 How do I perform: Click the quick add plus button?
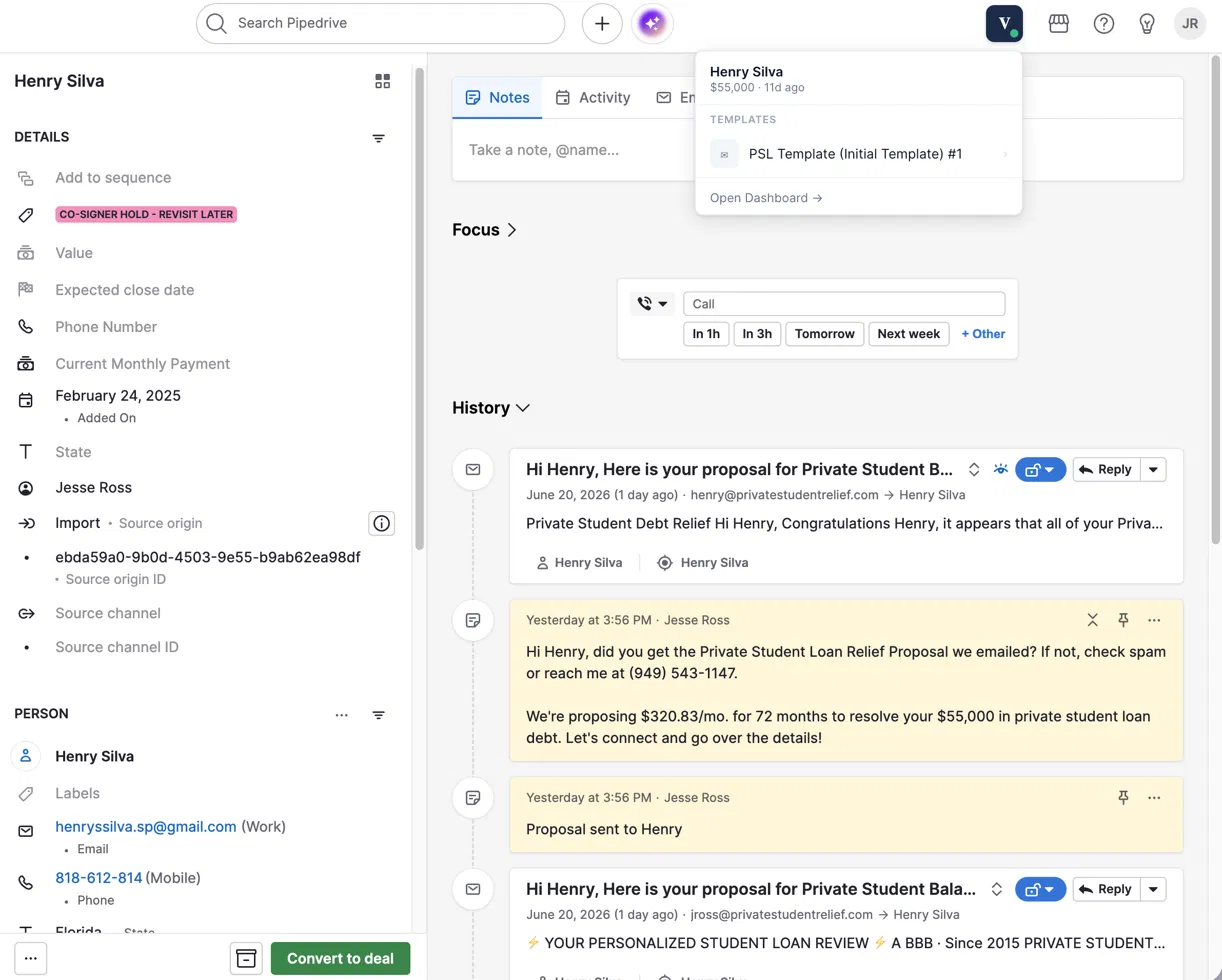(x=602, y=24)
